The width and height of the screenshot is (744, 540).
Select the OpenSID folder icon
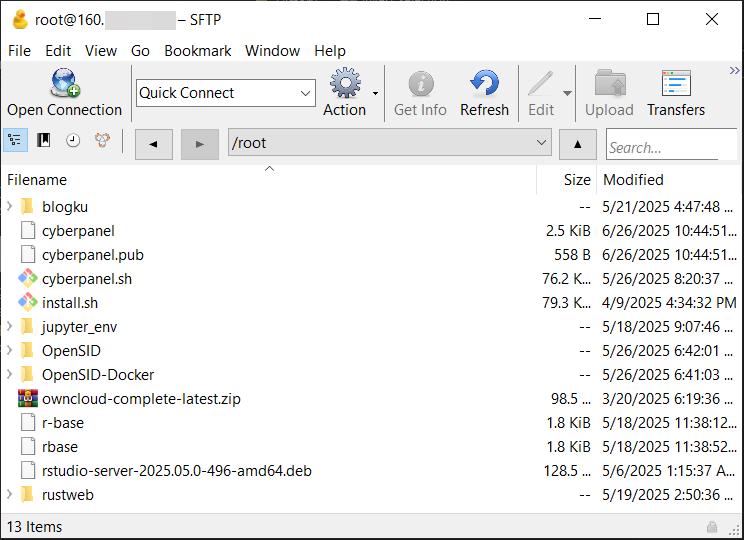pos(28,351)
